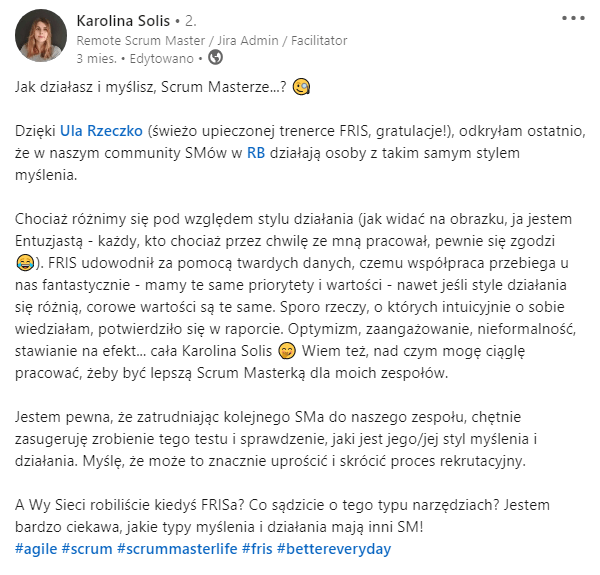
Task: Open the Ula Rzeczko mention link
Action: click(101, 131)
